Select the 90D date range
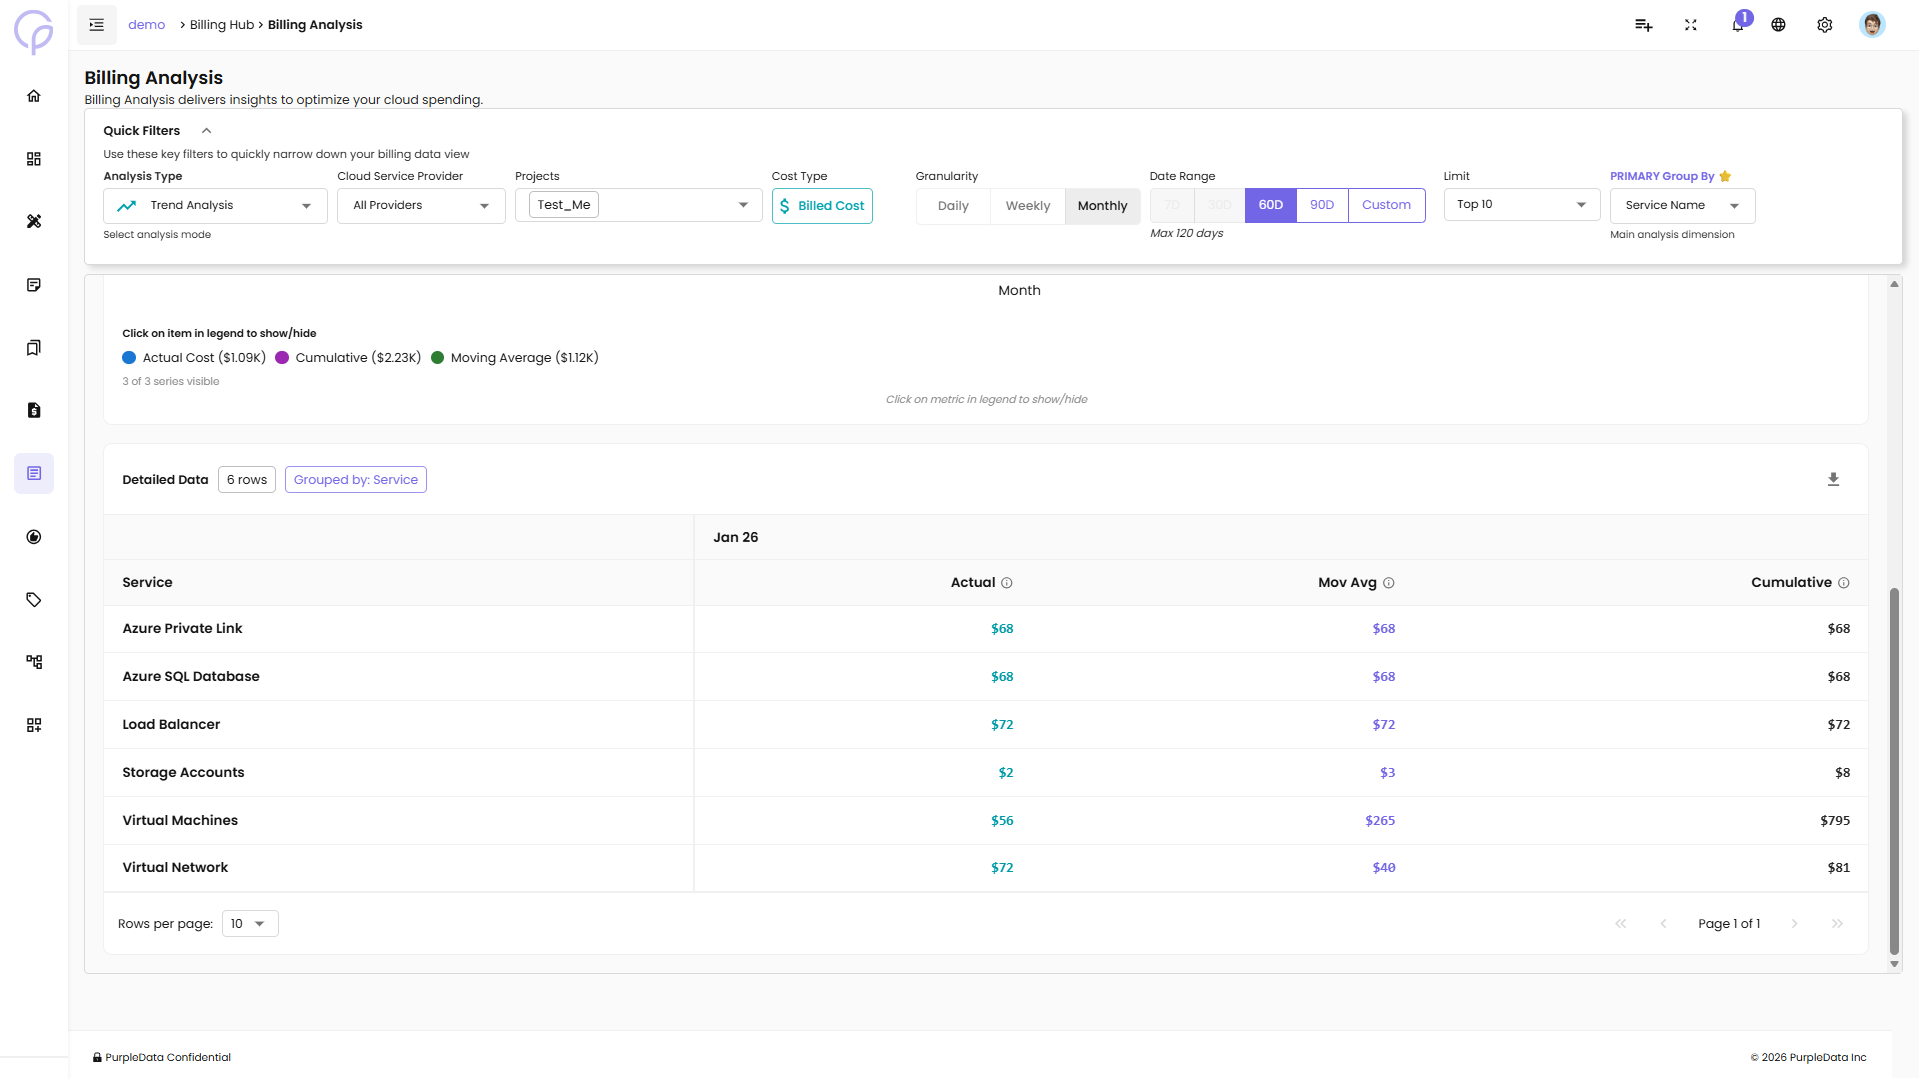1919x1079 pixels. (1321, 205)
